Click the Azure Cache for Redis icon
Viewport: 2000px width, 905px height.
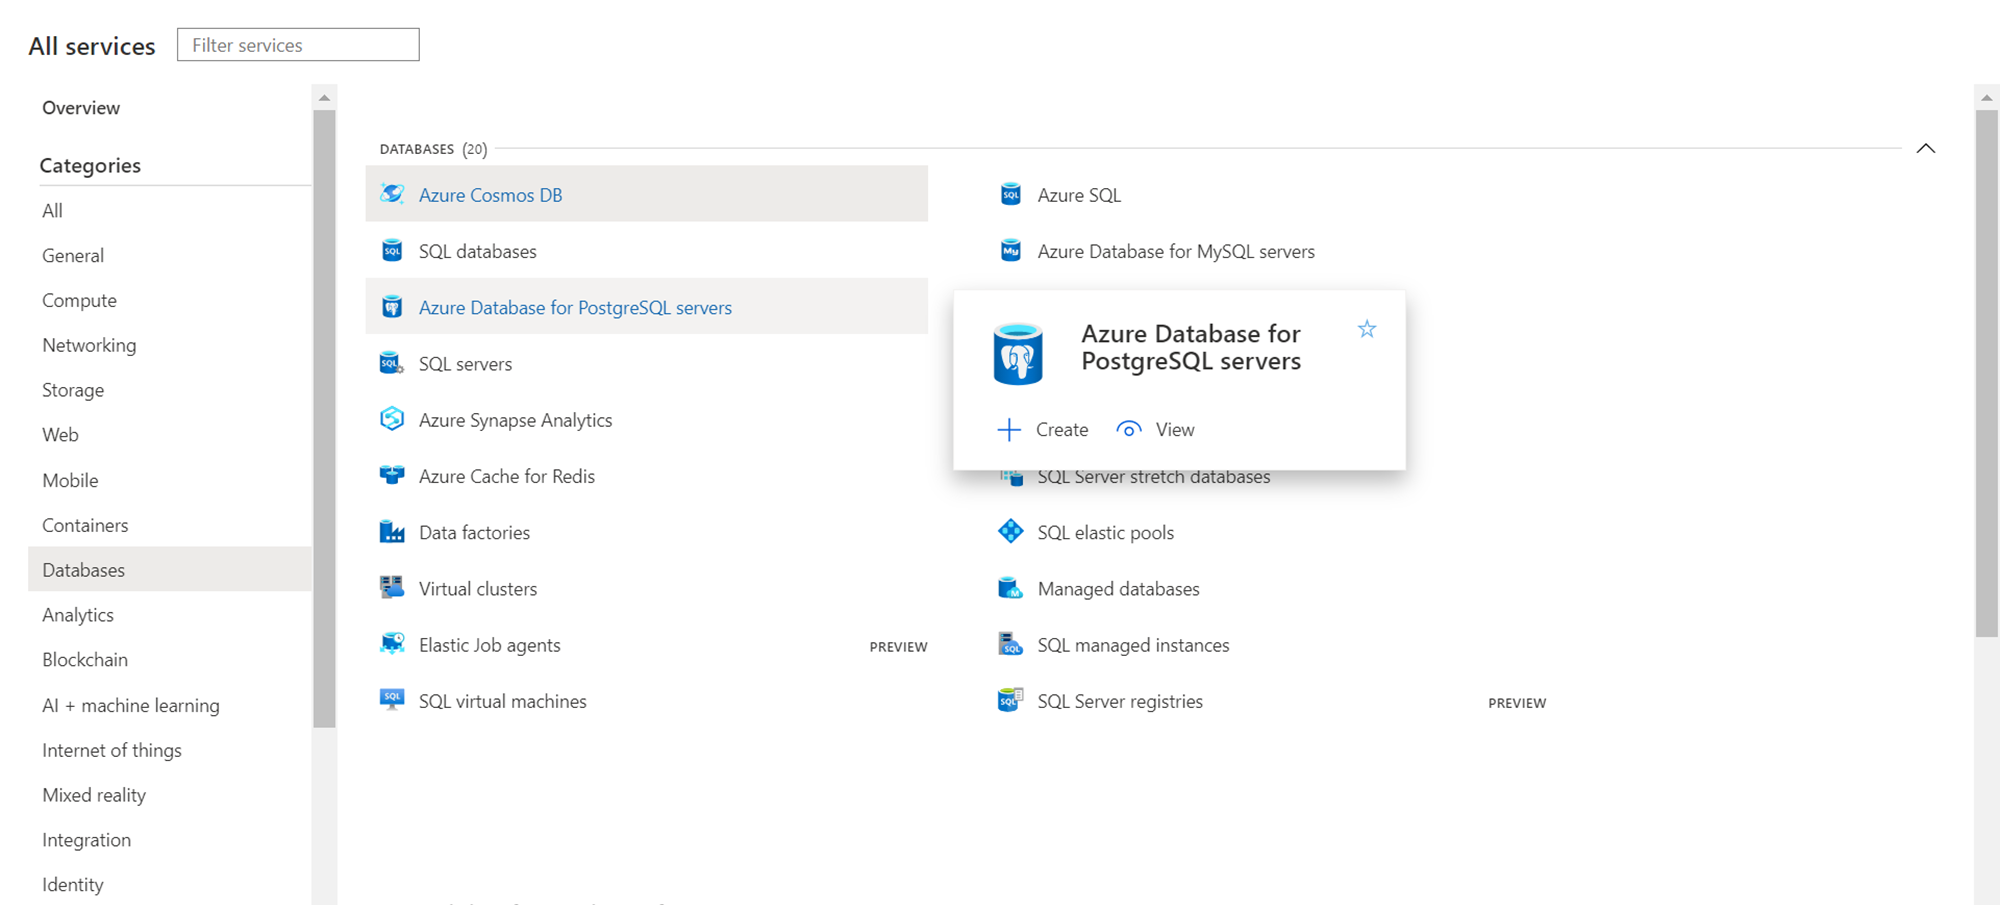[392, 475]
